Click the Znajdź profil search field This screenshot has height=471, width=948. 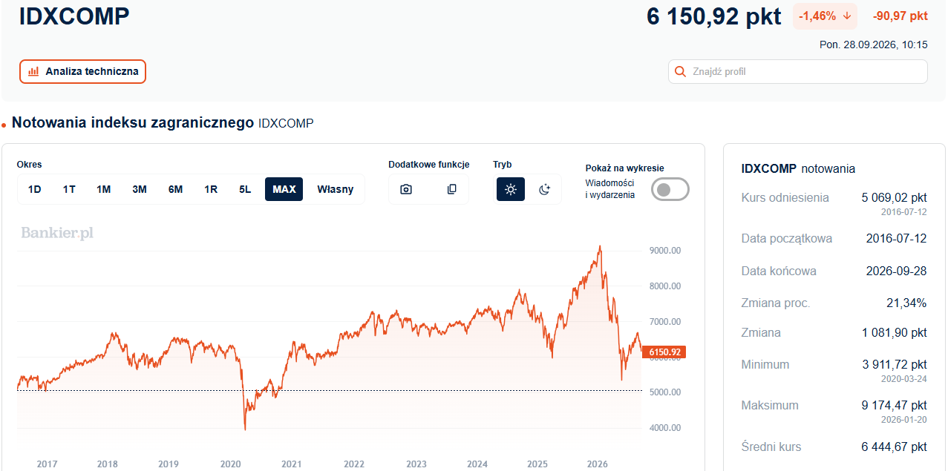(797, 72)
